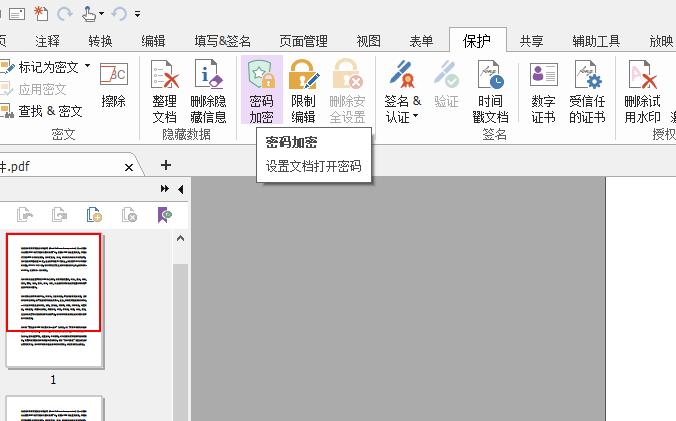
Task: Switch to the 注释 tab
Action: click(47, 41)
